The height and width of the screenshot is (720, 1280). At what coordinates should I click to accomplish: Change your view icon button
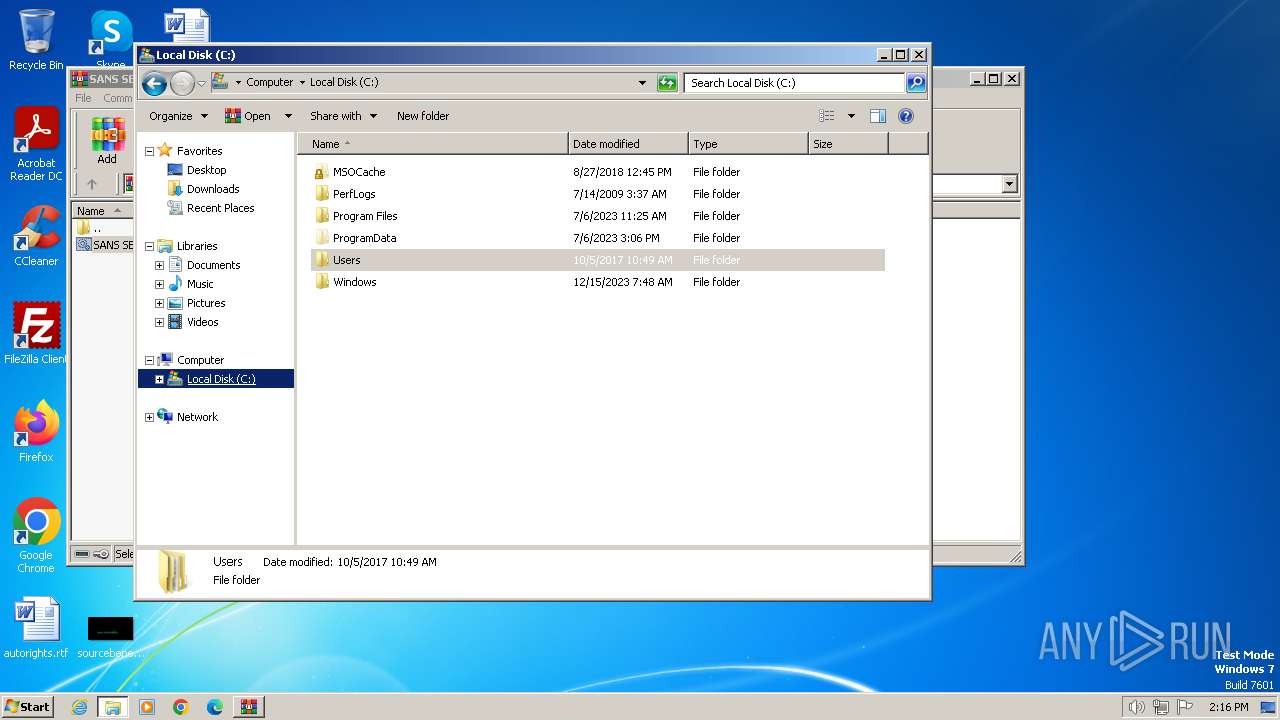826,116
